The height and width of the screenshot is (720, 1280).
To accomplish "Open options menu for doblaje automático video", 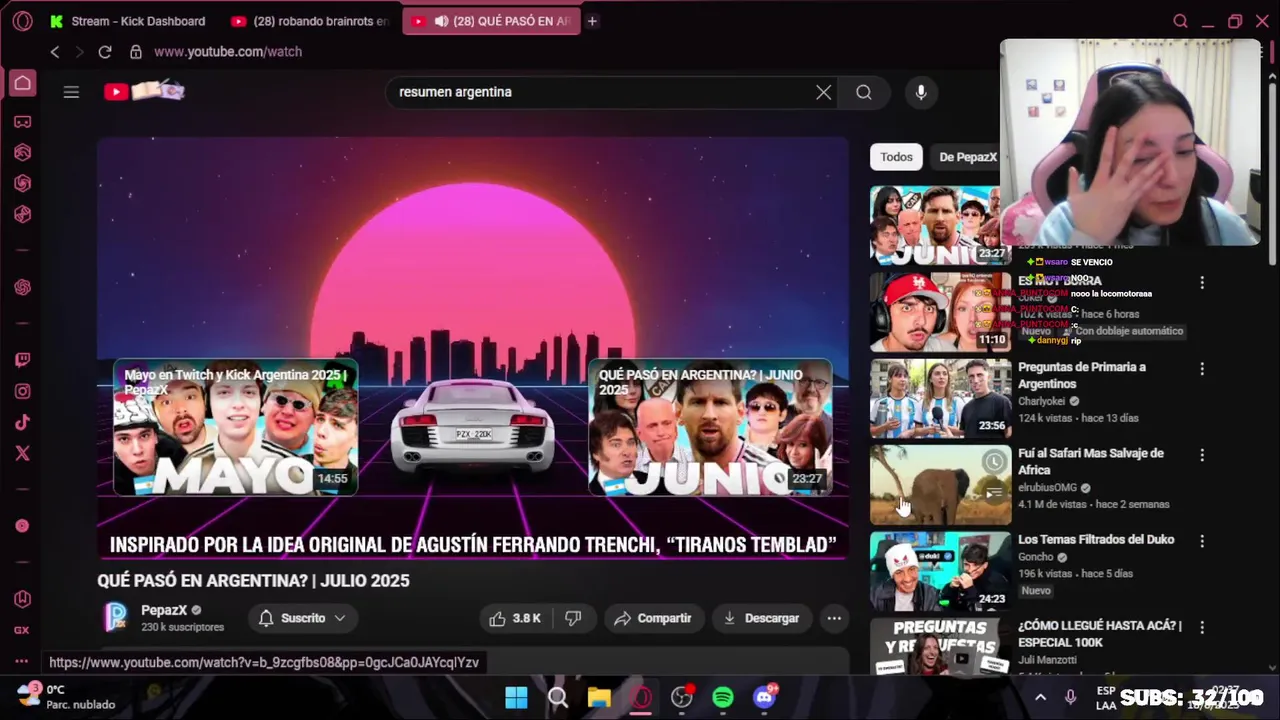I will coord(1202,283).
